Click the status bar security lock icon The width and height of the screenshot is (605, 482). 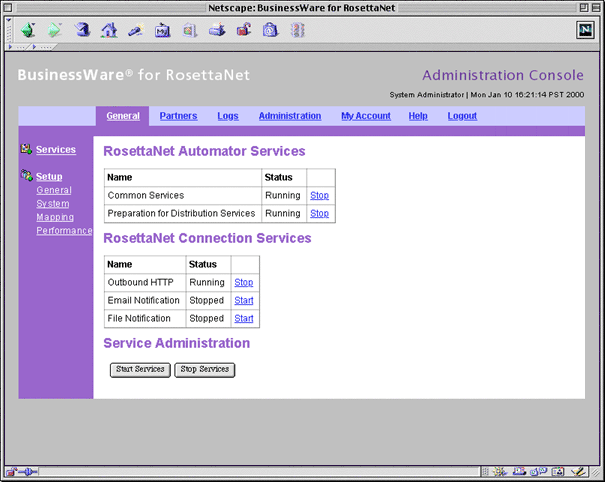click(x=12, y=472)
